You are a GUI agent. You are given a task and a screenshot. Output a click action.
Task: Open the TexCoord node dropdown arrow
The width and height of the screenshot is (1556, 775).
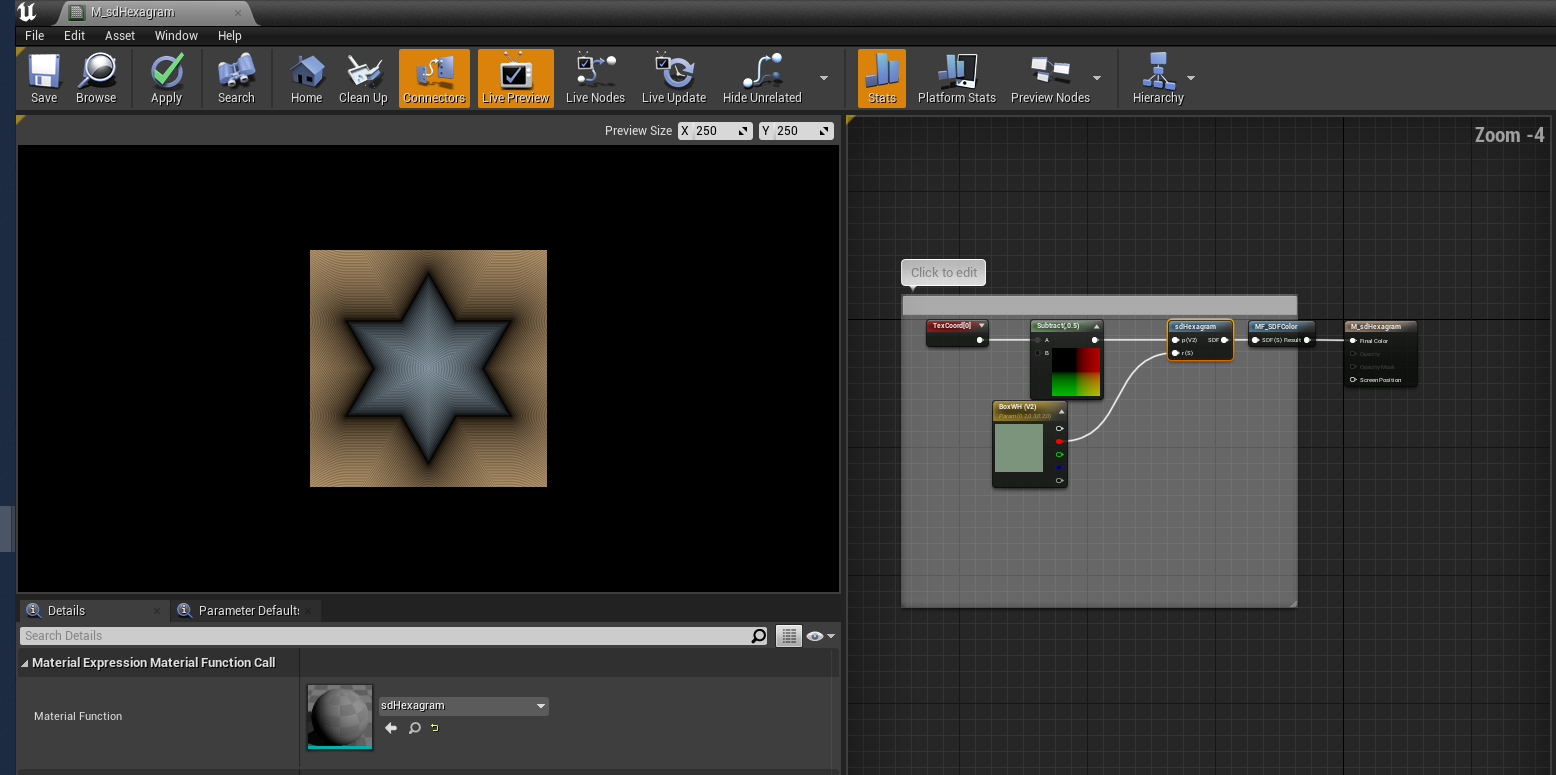pyautogui.click(x=981, y=324)
